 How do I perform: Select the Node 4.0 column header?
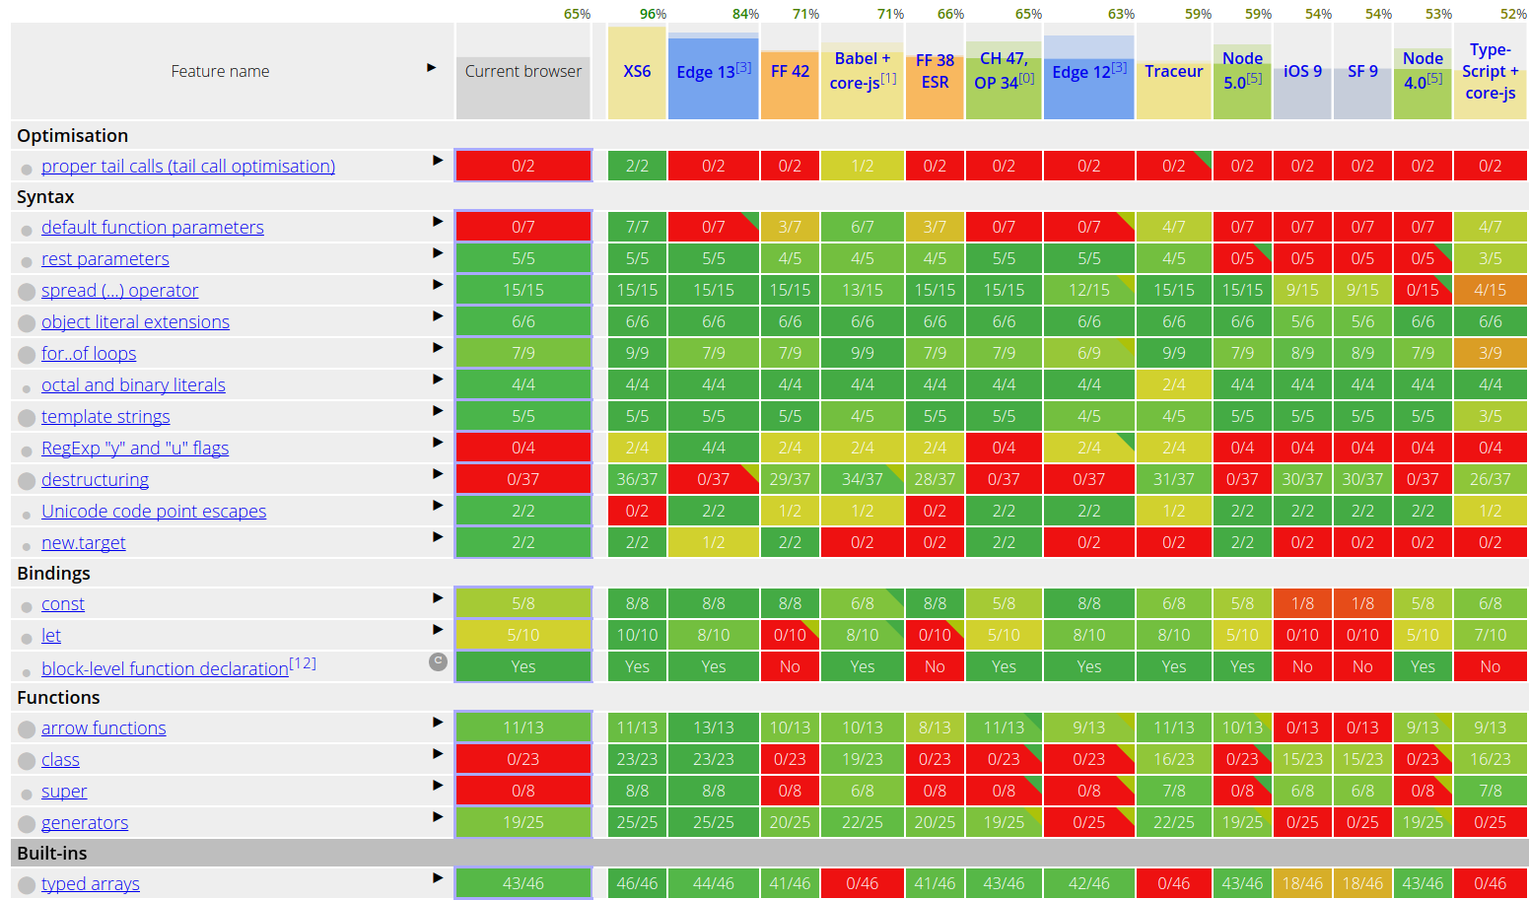click(1422, 72)
